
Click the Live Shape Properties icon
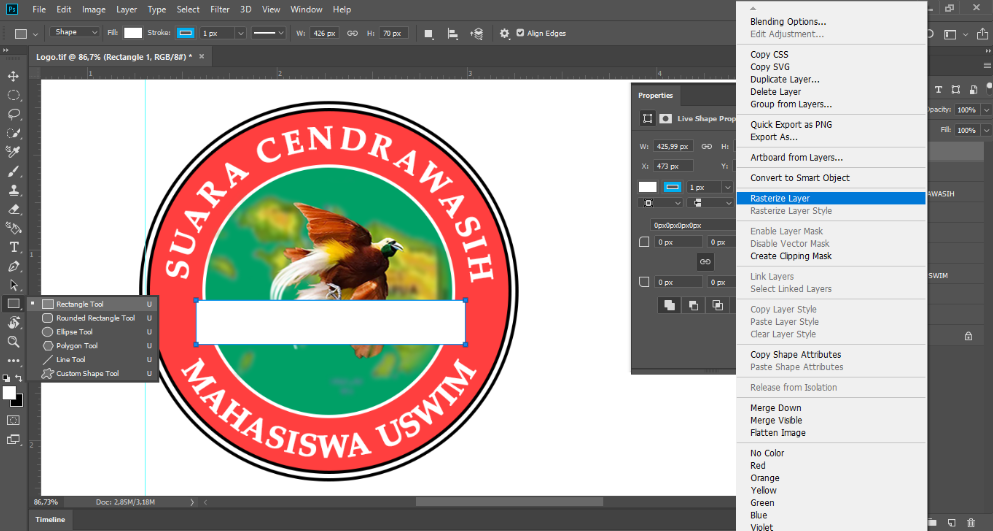[647, 118]
